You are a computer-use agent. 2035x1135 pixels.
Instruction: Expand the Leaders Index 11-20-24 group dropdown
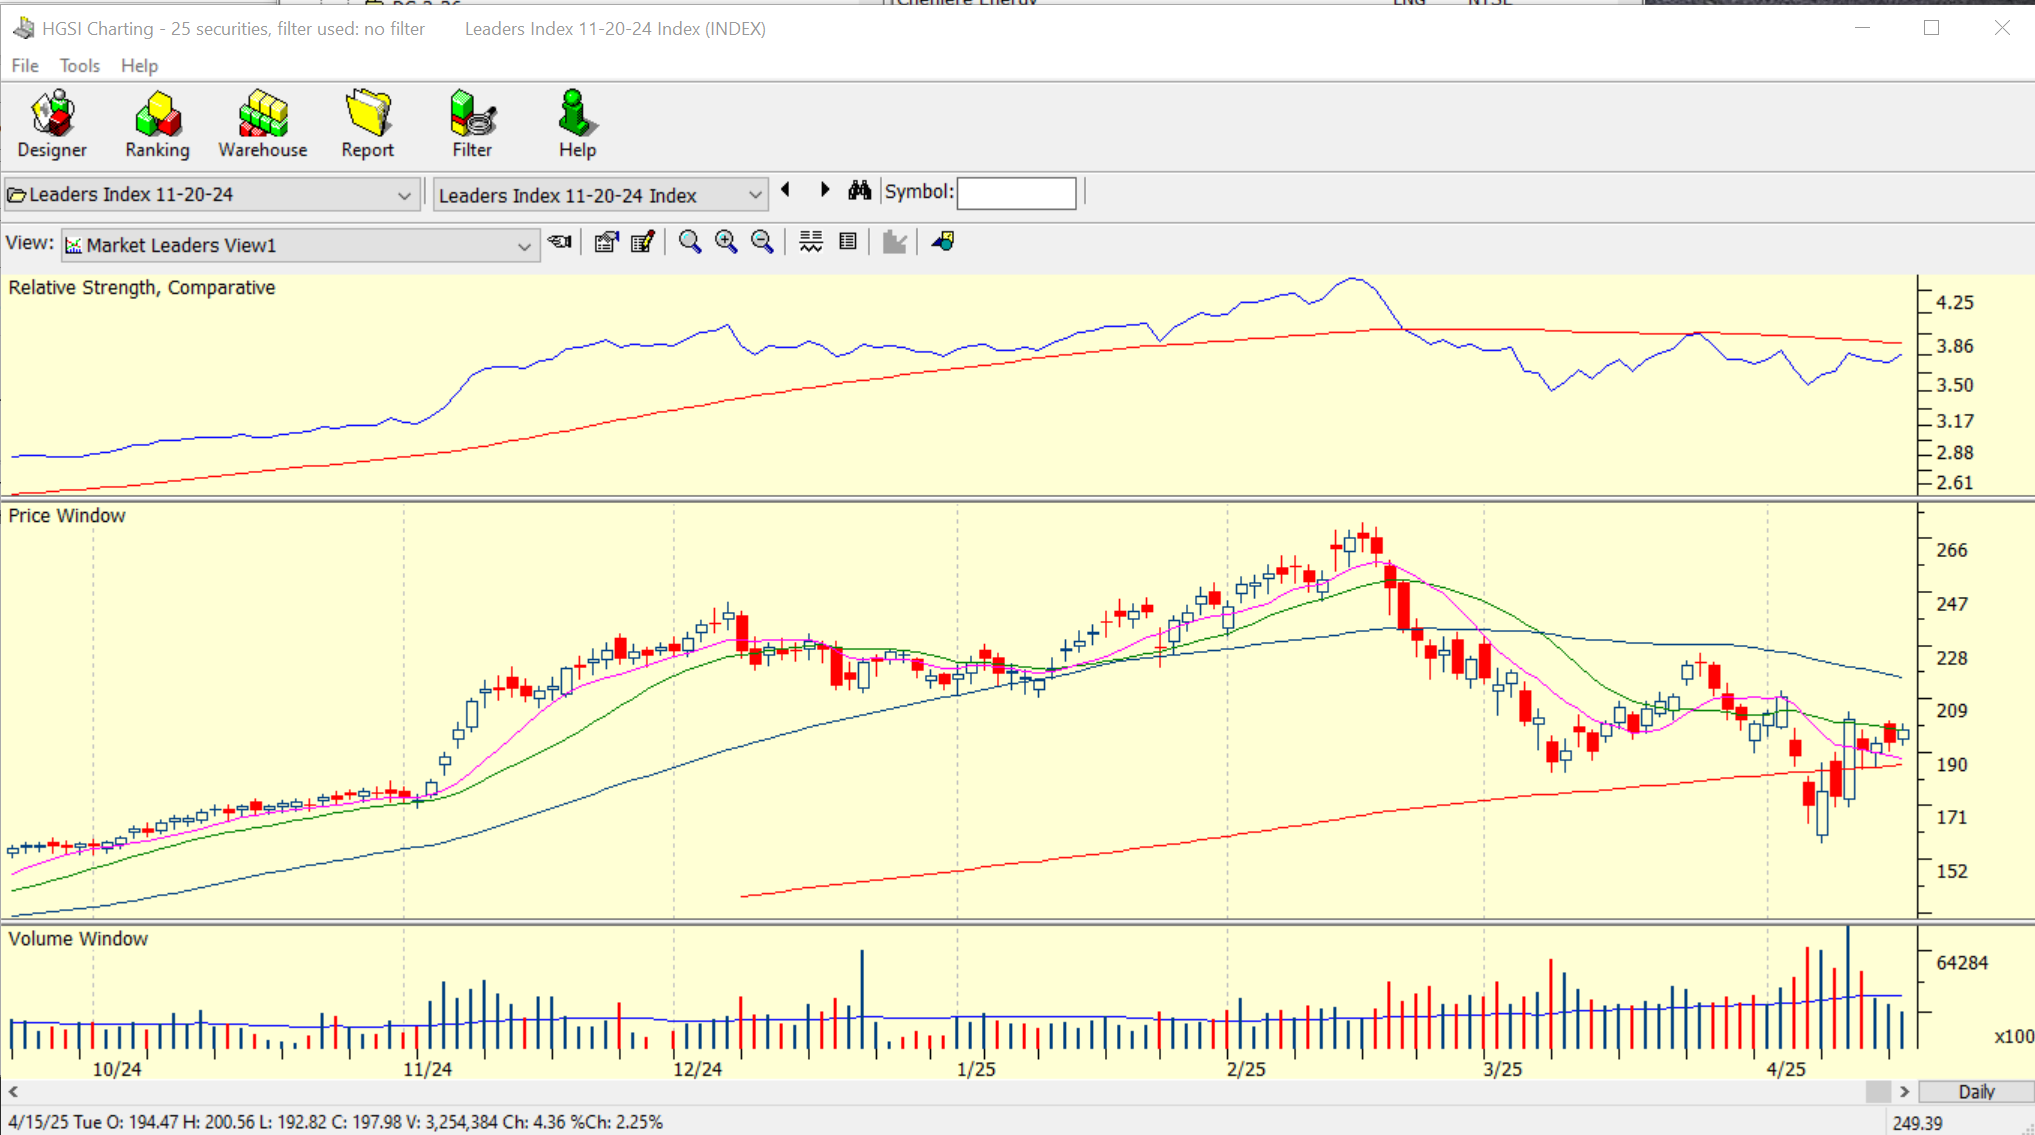(404, 195)
